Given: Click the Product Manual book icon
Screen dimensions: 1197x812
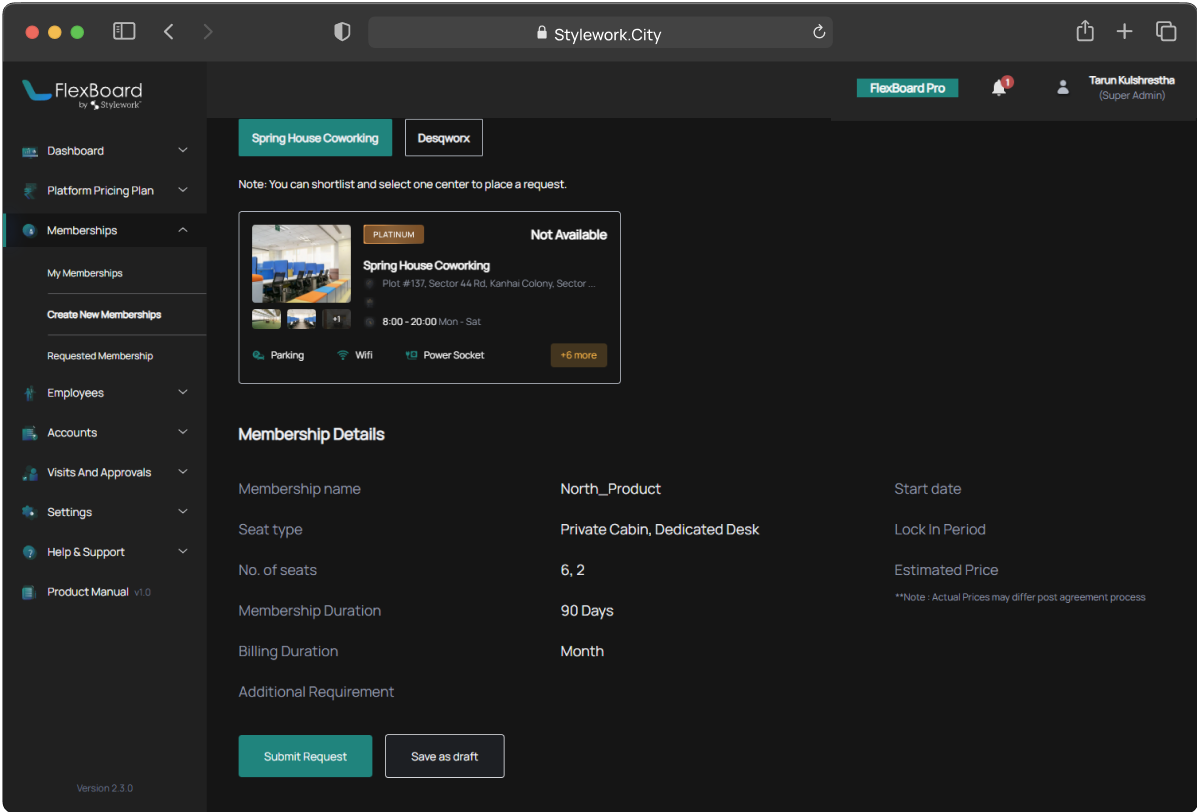Looking at the screenshot, I should pyautogui.click(x=30, y=592).
